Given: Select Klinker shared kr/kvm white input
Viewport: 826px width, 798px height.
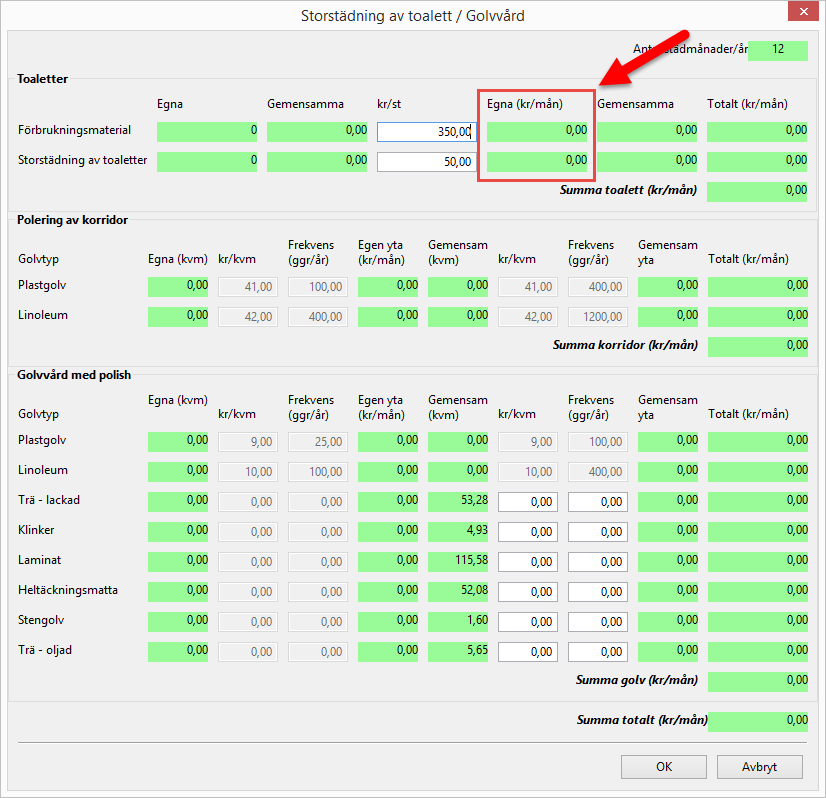Looking at the screenshot, I should 528,531.
